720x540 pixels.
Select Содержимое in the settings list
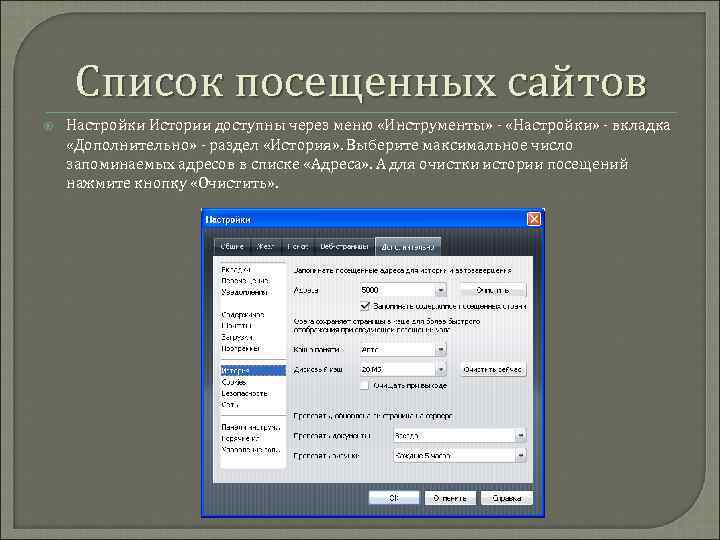tap(243, 315)
